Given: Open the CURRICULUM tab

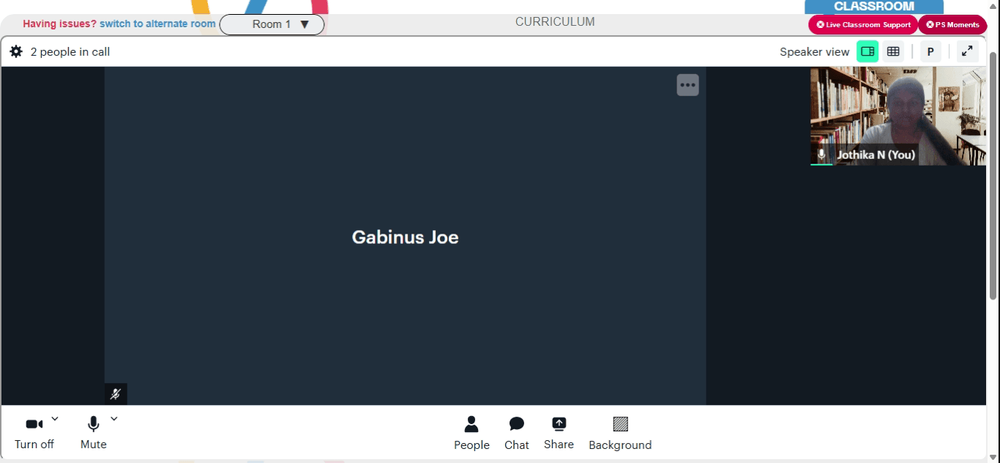Looking at the screenshot, I should pyautogui.click(x=555, y=22).
